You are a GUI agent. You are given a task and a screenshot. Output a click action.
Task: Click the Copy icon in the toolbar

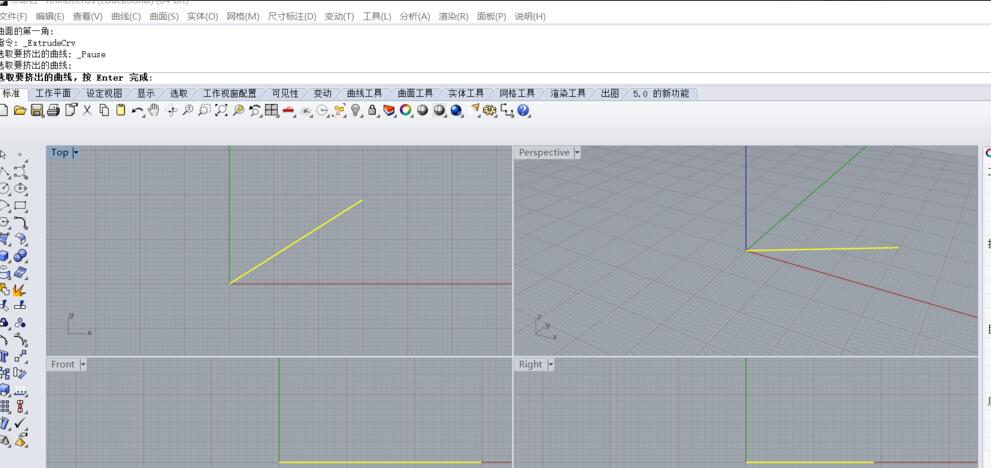104,110
